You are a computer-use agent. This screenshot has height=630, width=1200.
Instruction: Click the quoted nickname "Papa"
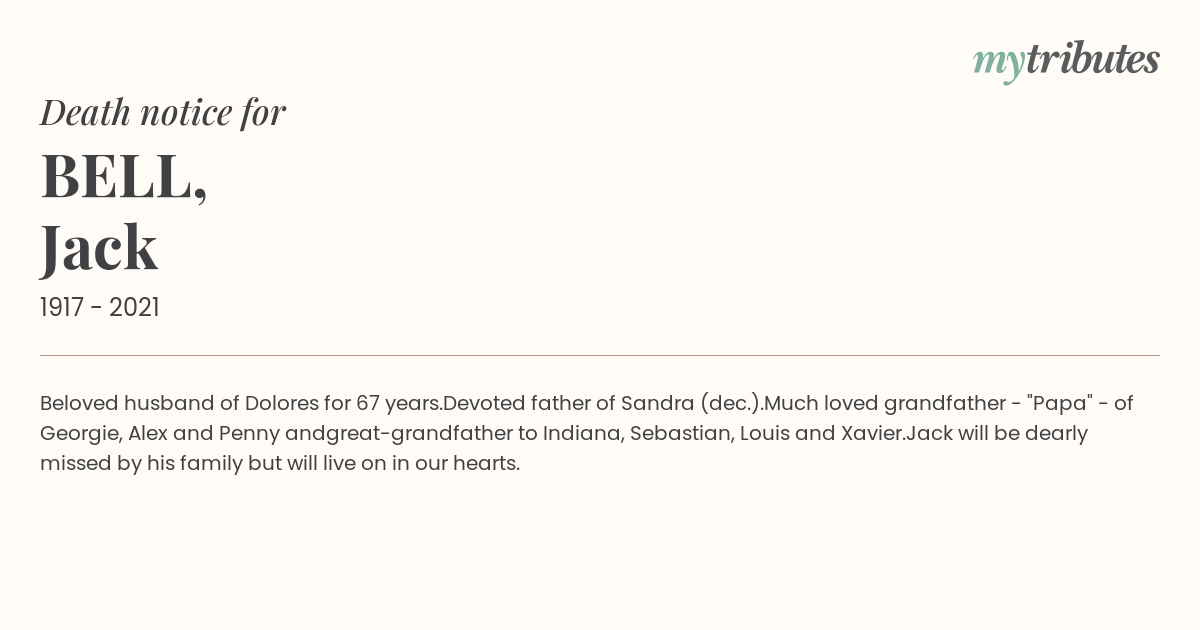coord(1062,403)
